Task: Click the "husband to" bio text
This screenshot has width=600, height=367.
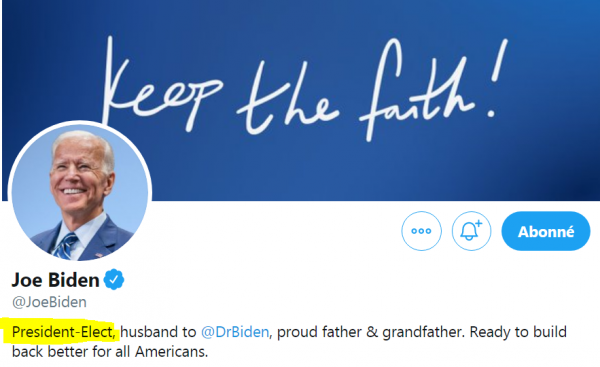Action: pyautogui.click(x=158, y=332)
